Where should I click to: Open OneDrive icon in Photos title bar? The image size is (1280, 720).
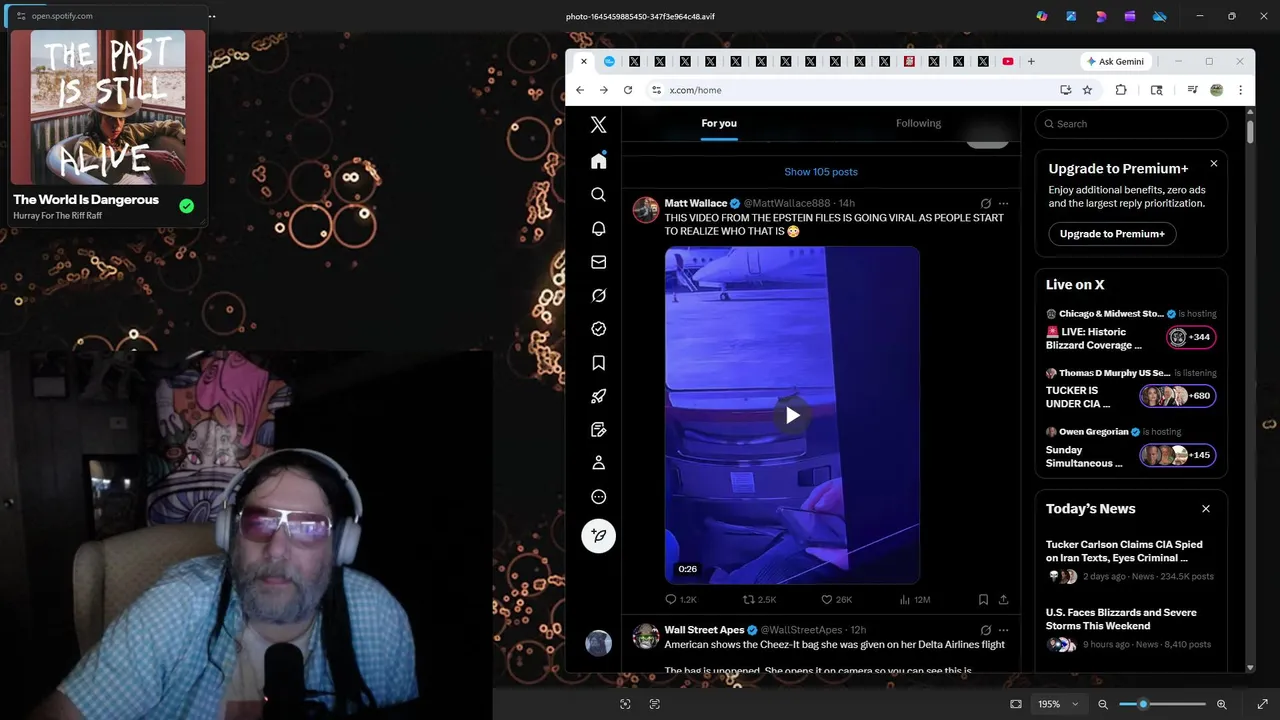[1160, 16]
